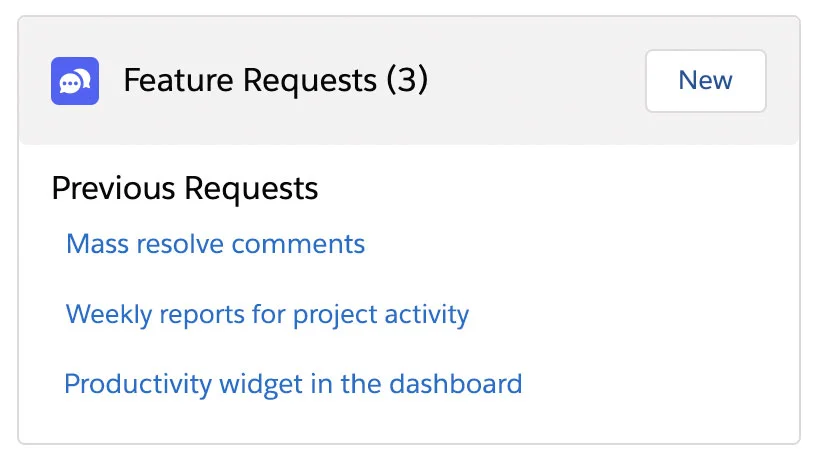818x460 pixels.
Task: Open Productivity widget in the dashboard link
Action: tap(293, 384)
